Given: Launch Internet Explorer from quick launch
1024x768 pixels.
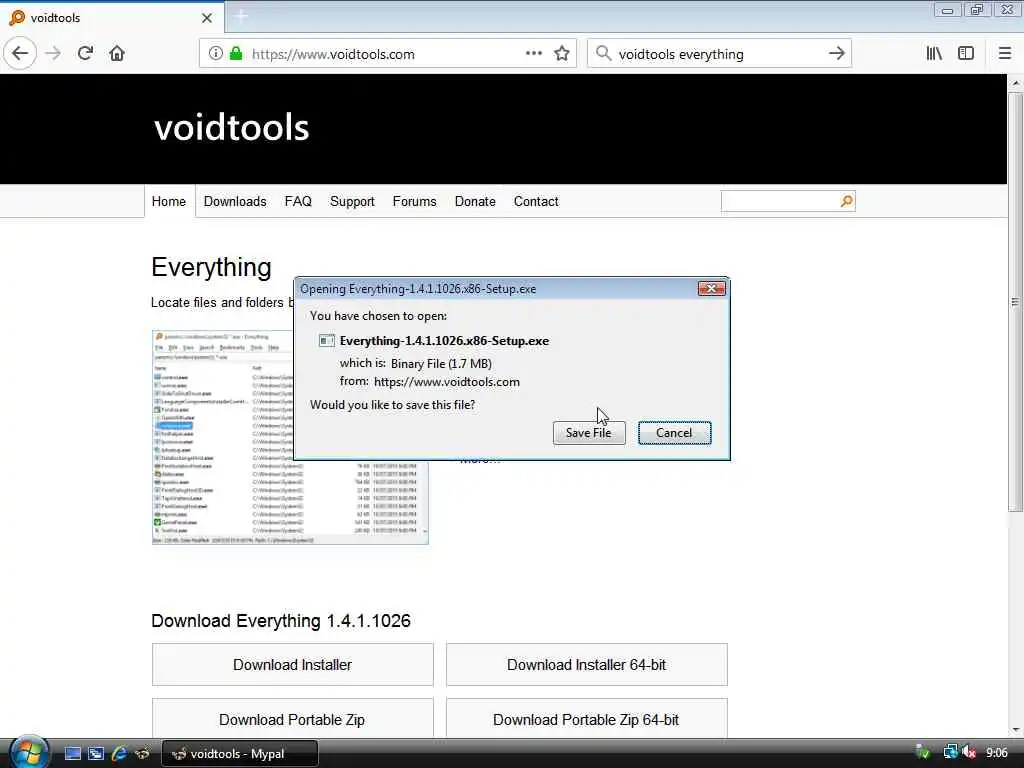Looking at the screenshot, I should 118,754.
